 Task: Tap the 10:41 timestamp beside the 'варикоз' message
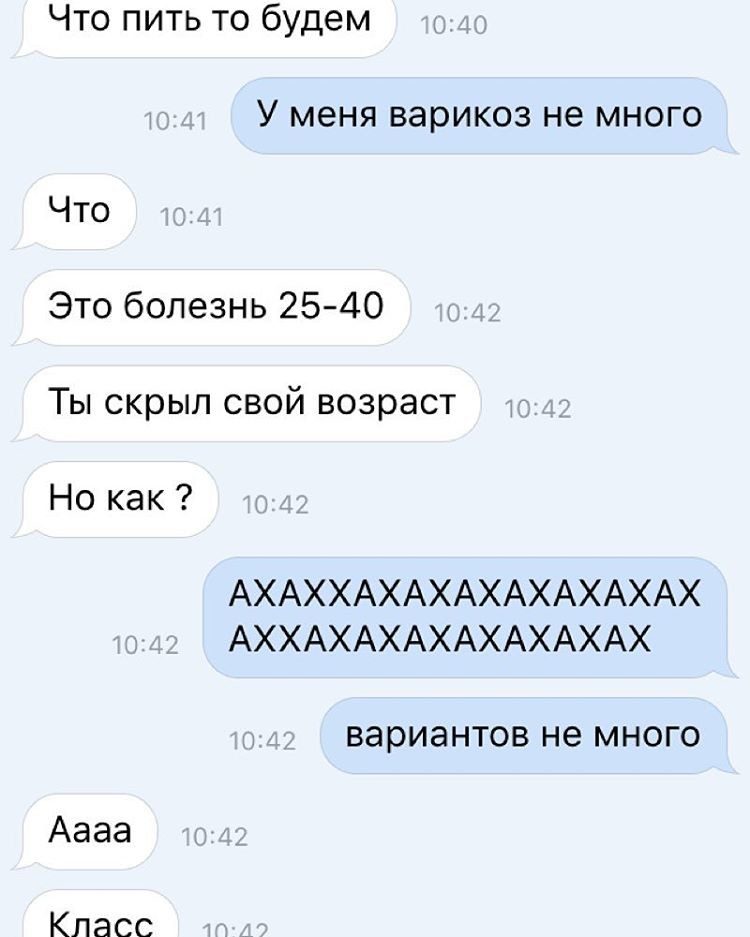coord(175,121)
